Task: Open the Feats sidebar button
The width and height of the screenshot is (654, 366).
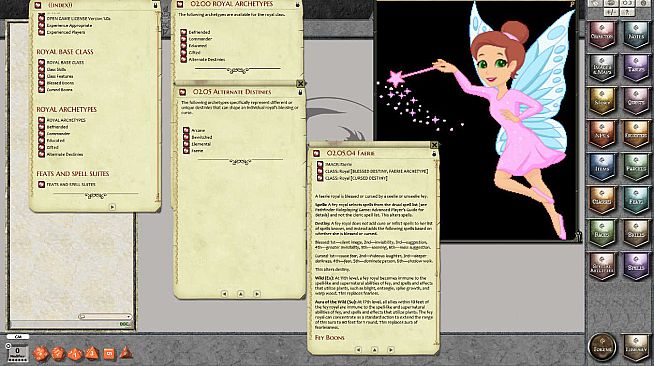Action: click(x=636, y=200)
